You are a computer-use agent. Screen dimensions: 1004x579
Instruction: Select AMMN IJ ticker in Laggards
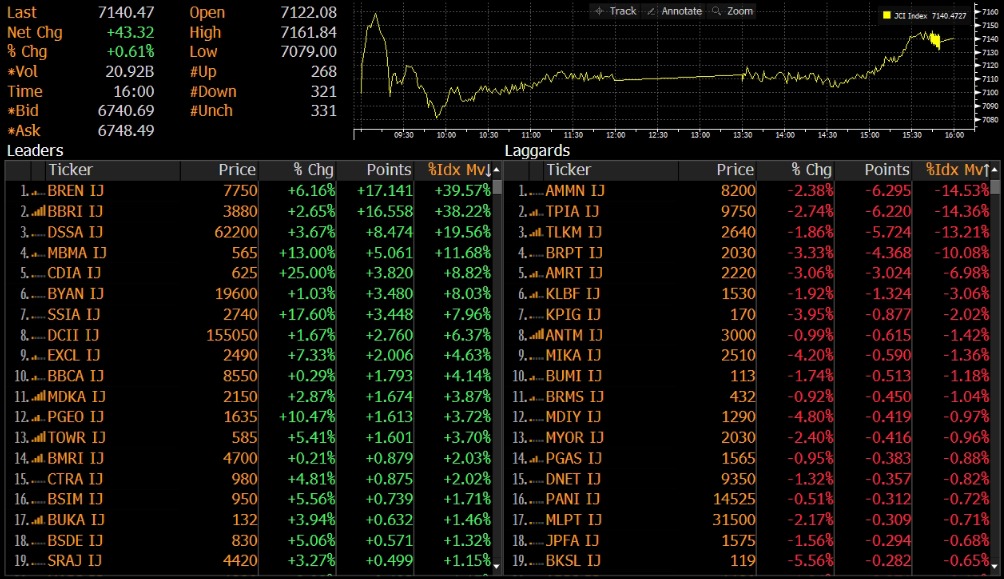(x=574, y=191)
